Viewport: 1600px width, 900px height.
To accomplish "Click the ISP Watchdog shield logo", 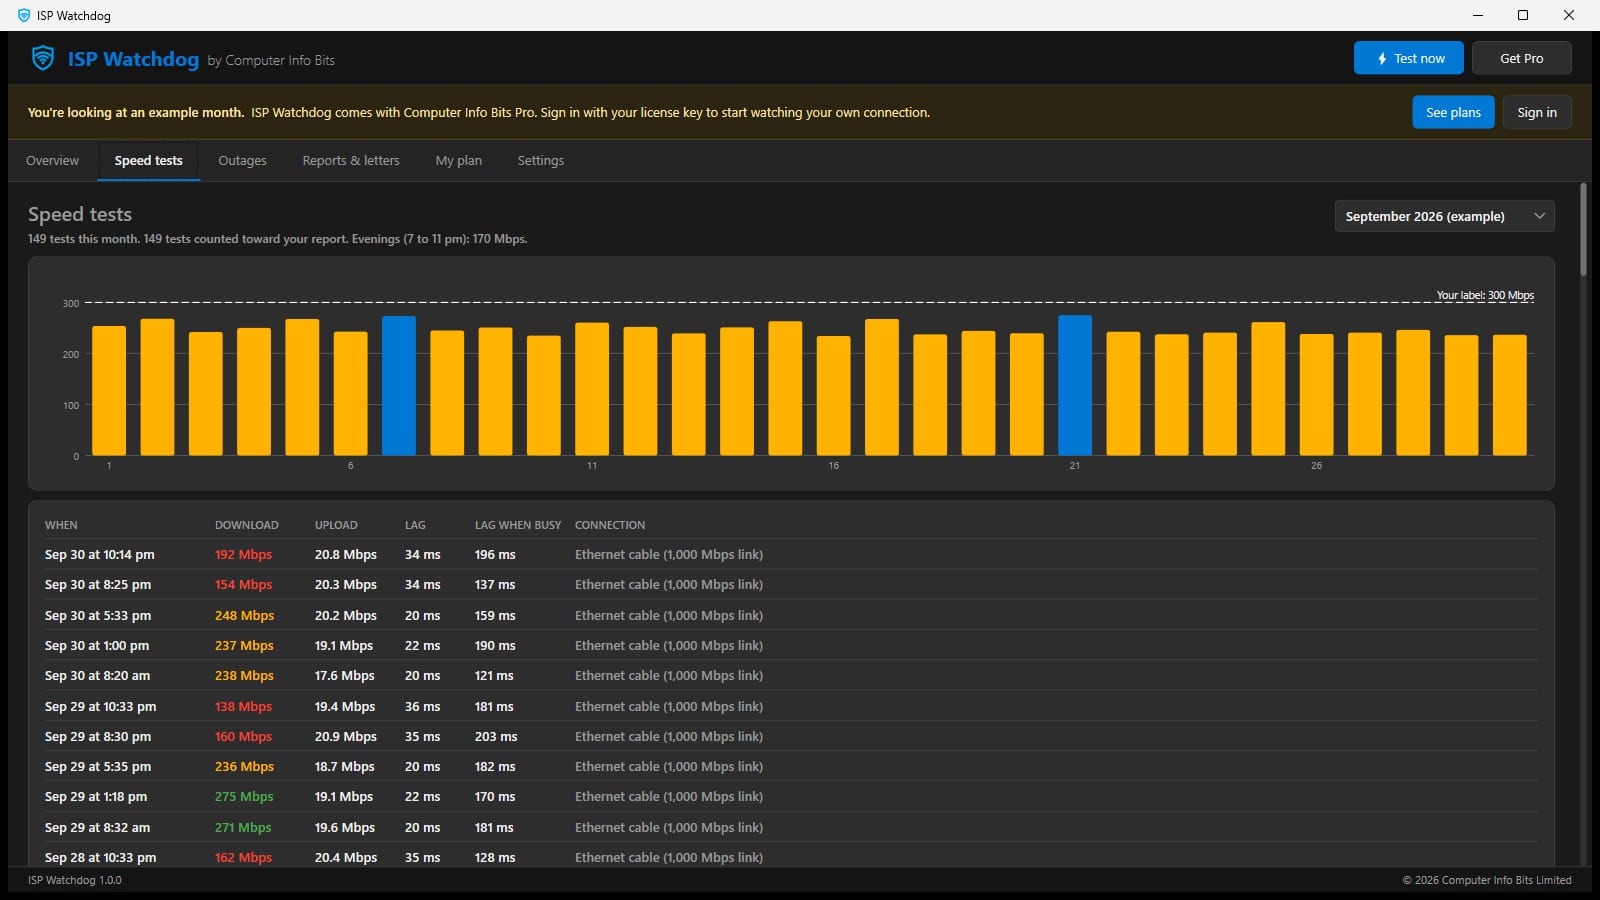I will pos(43,58).
